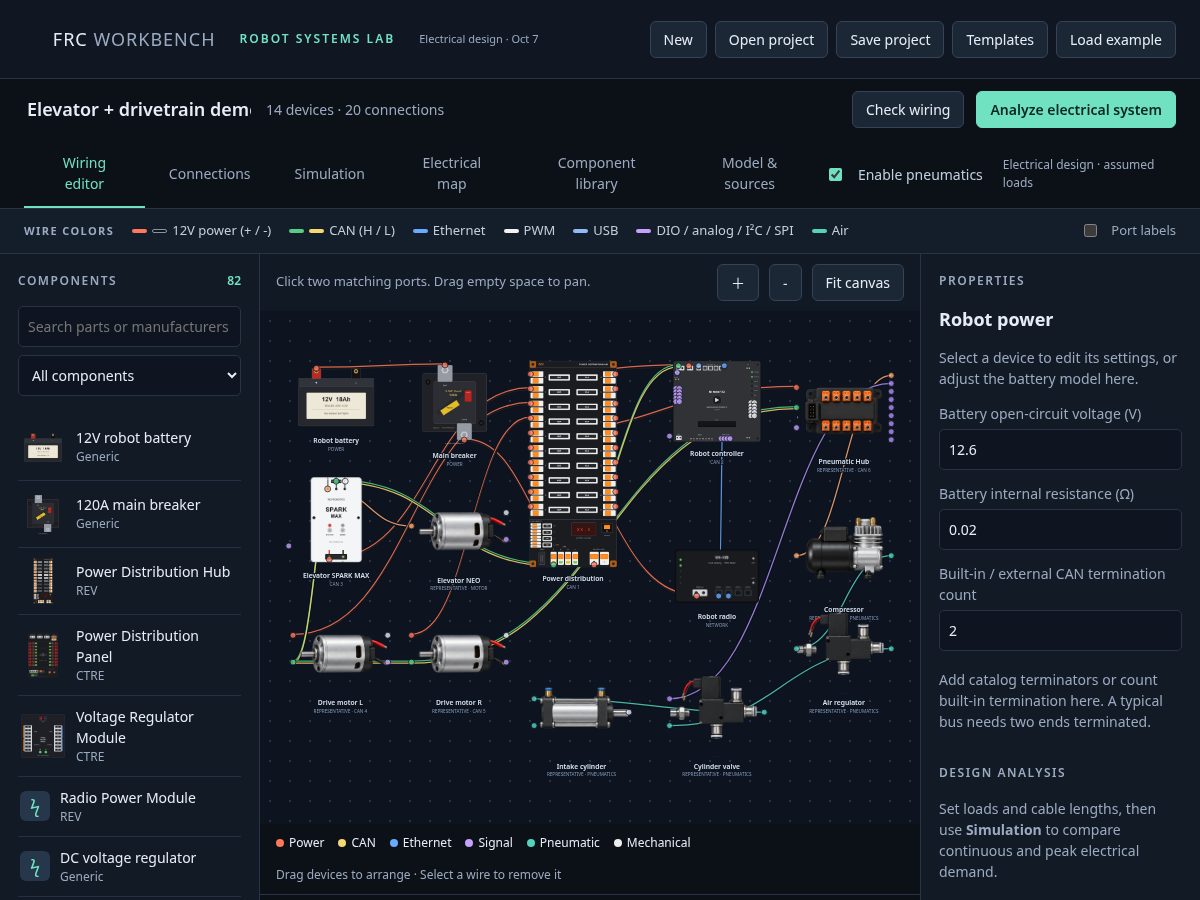Viewport: 1200px width, 900px height.
Task: Click the Pneumatic legend entry below canvas
Action: pyautogui.click(x=563, y=843)
